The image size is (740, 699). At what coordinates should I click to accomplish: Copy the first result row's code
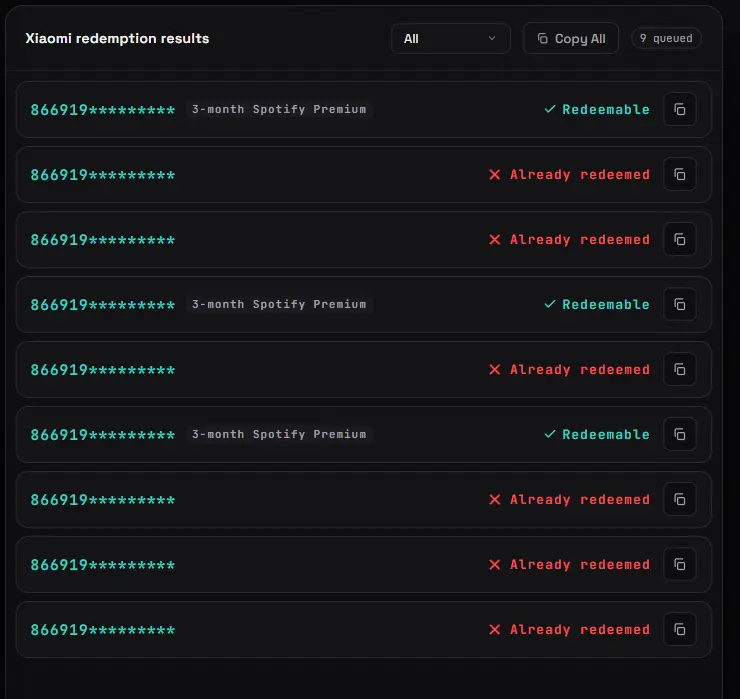pyautogui.click(x=680, y=109)
